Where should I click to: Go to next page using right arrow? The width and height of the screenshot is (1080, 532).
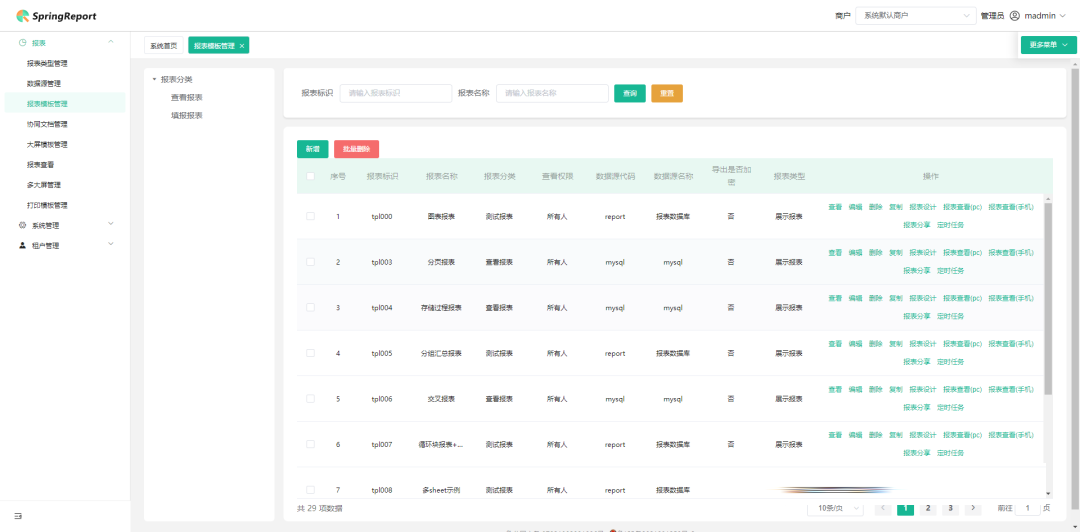click(972, 508)
